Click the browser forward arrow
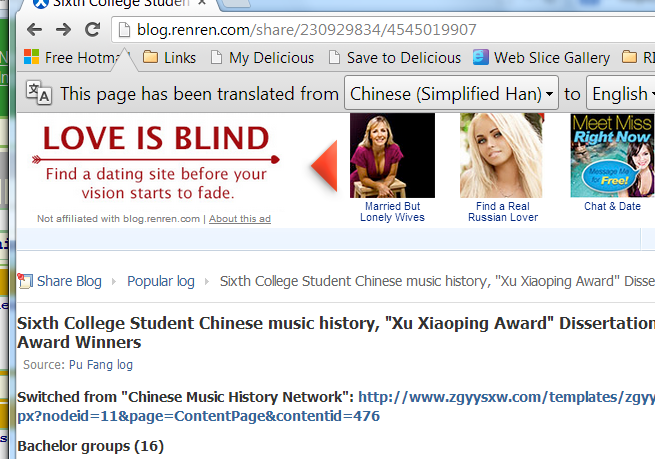The image size is (655, 459). pos(63,30)
